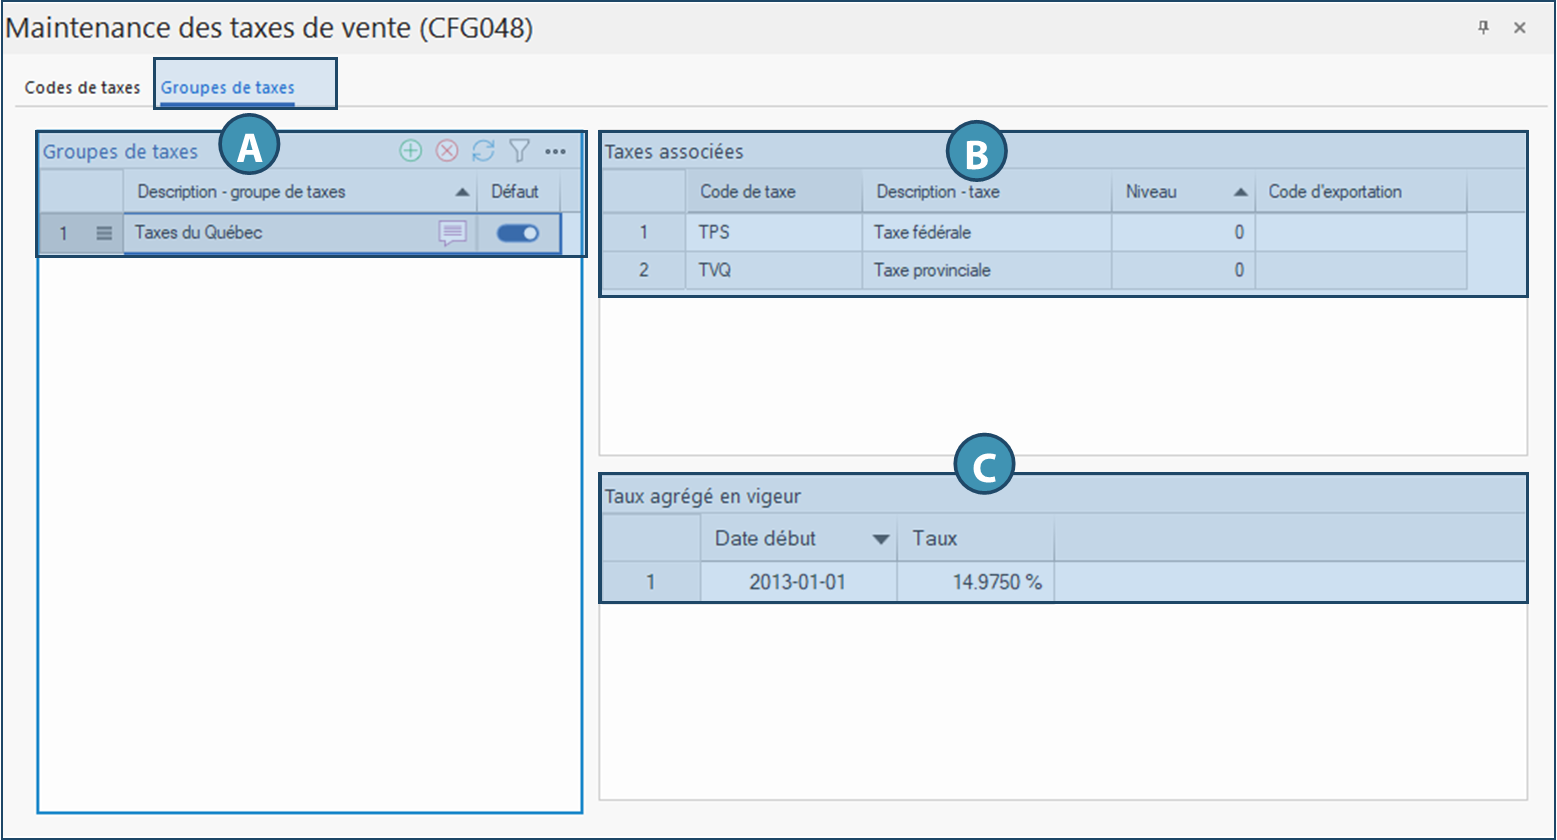
Task: Add a new tax group with plus icon
Action: click(x=410, y=151)
